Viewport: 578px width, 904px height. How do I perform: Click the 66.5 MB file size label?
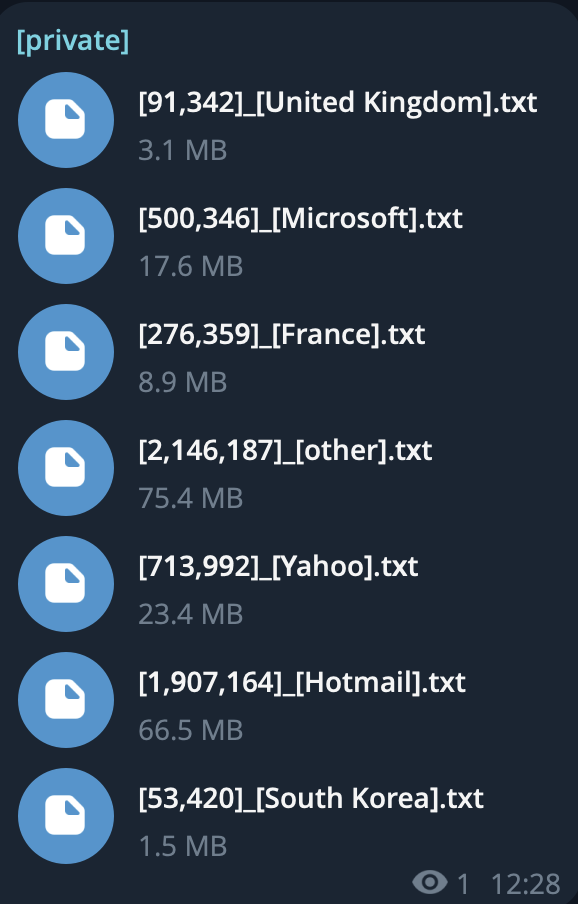tap(191, 730)
